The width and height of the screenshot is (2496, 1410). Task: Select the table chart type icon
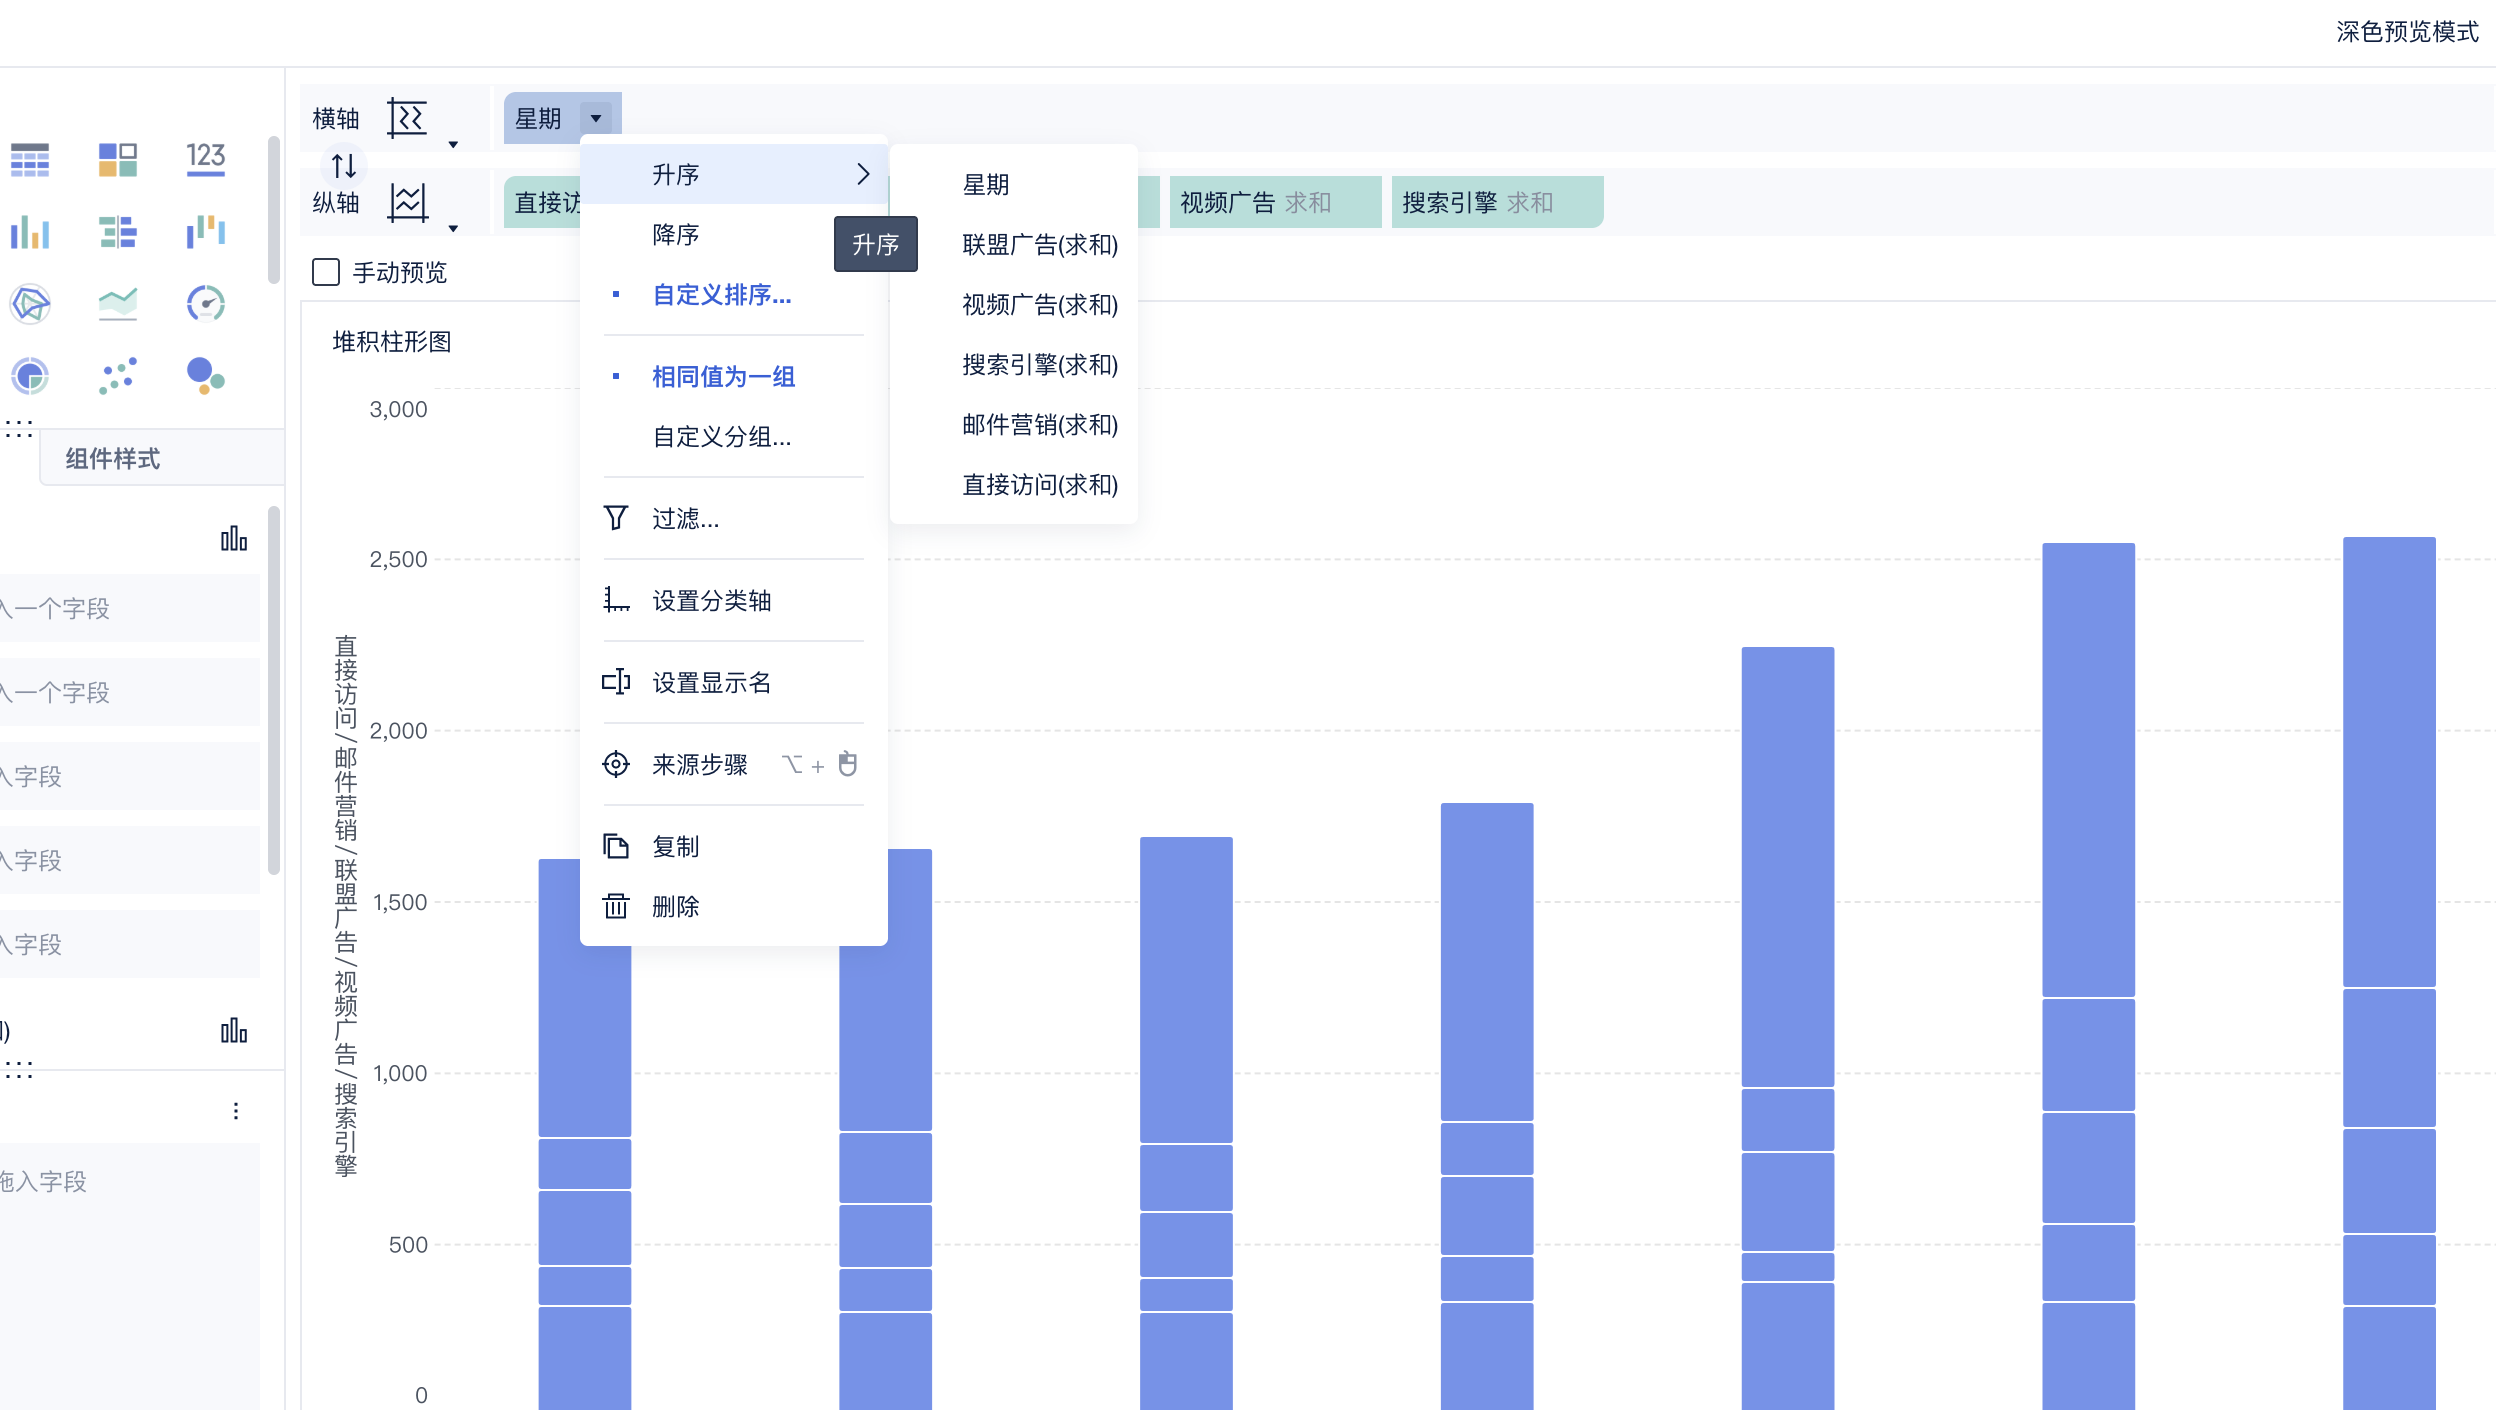30,160
